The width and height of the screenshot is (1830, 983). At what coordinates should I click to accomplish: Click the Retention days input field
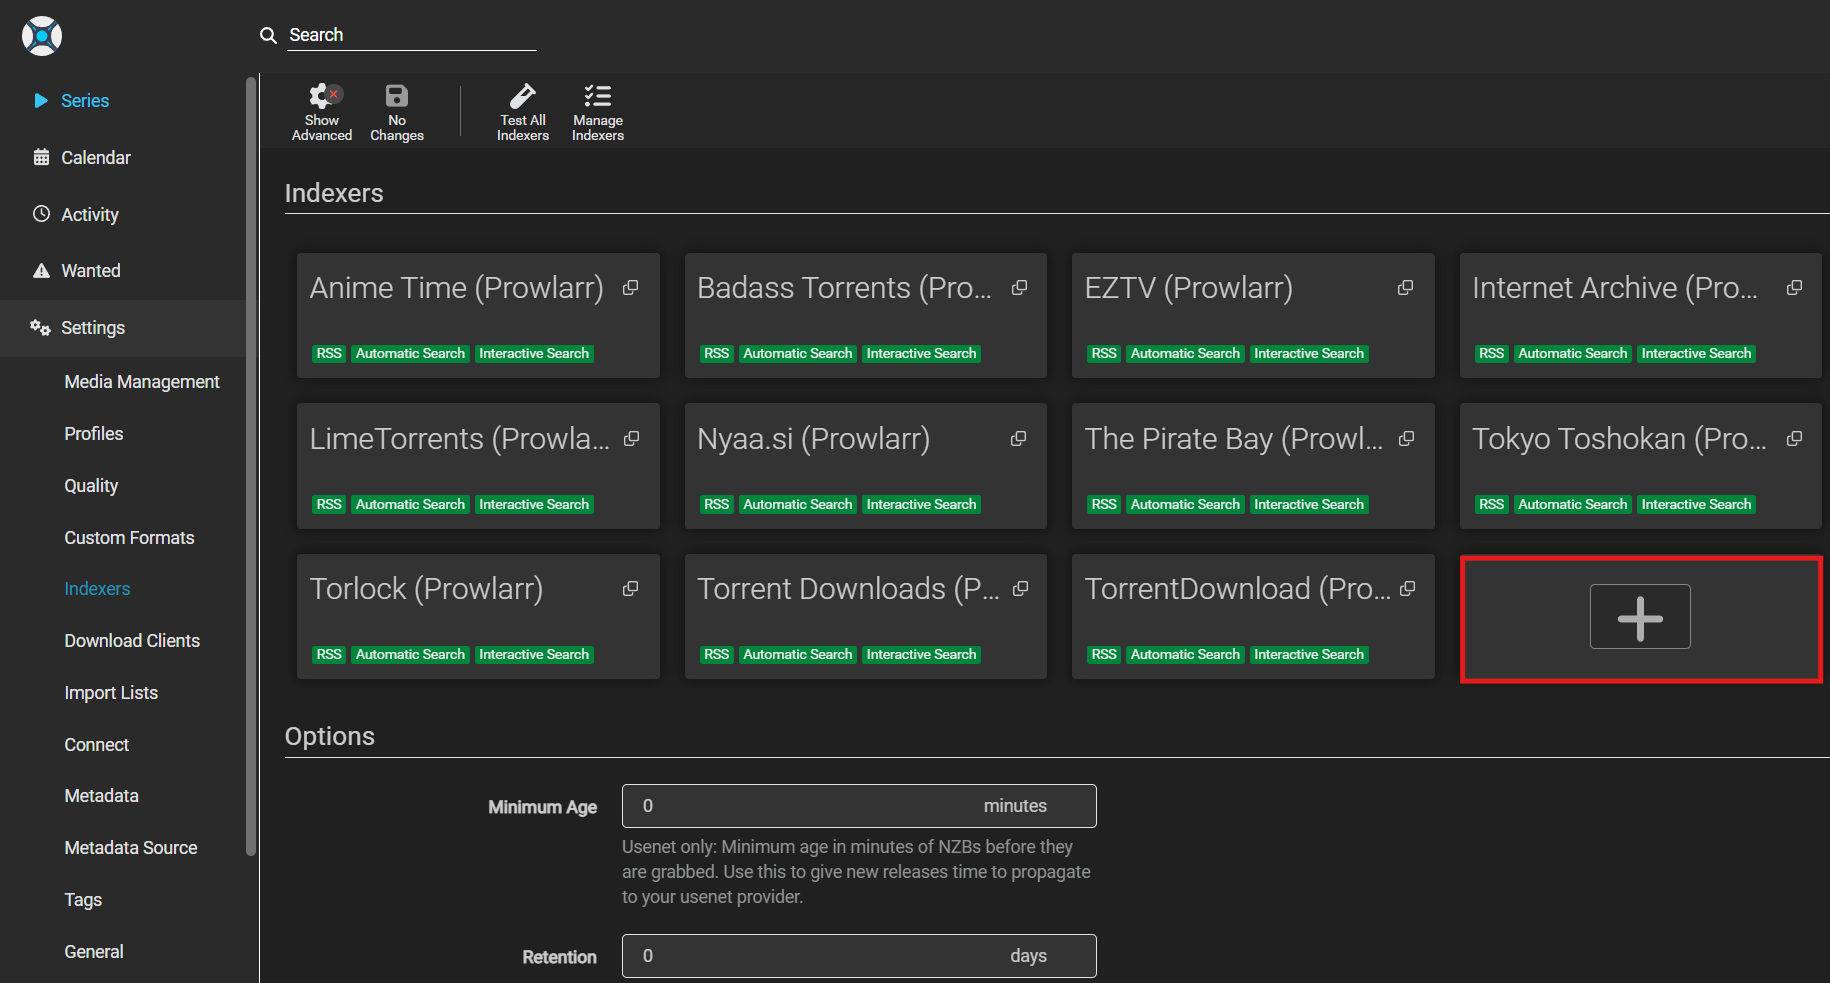[858, 956]
